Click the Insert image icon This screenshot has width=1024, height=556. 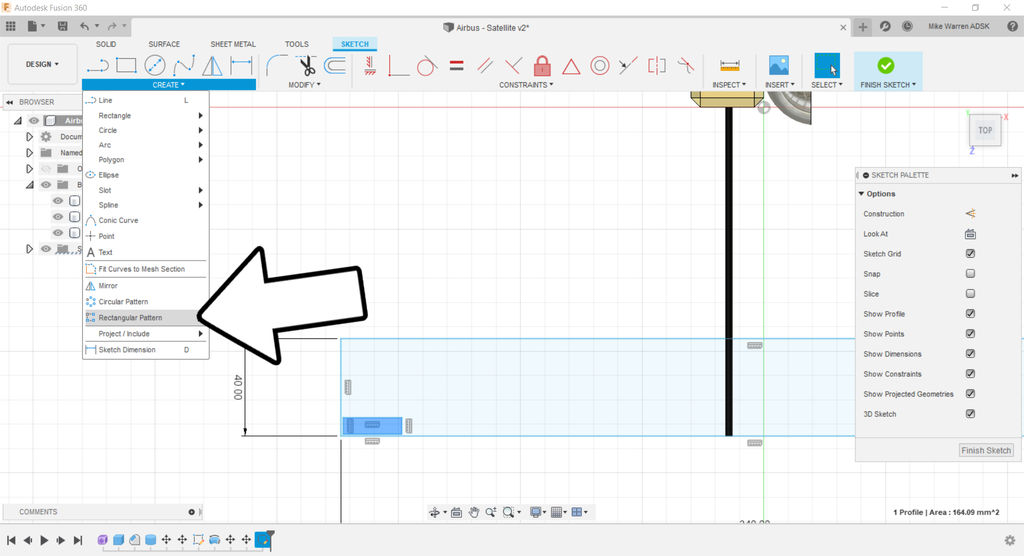(778, 65)
